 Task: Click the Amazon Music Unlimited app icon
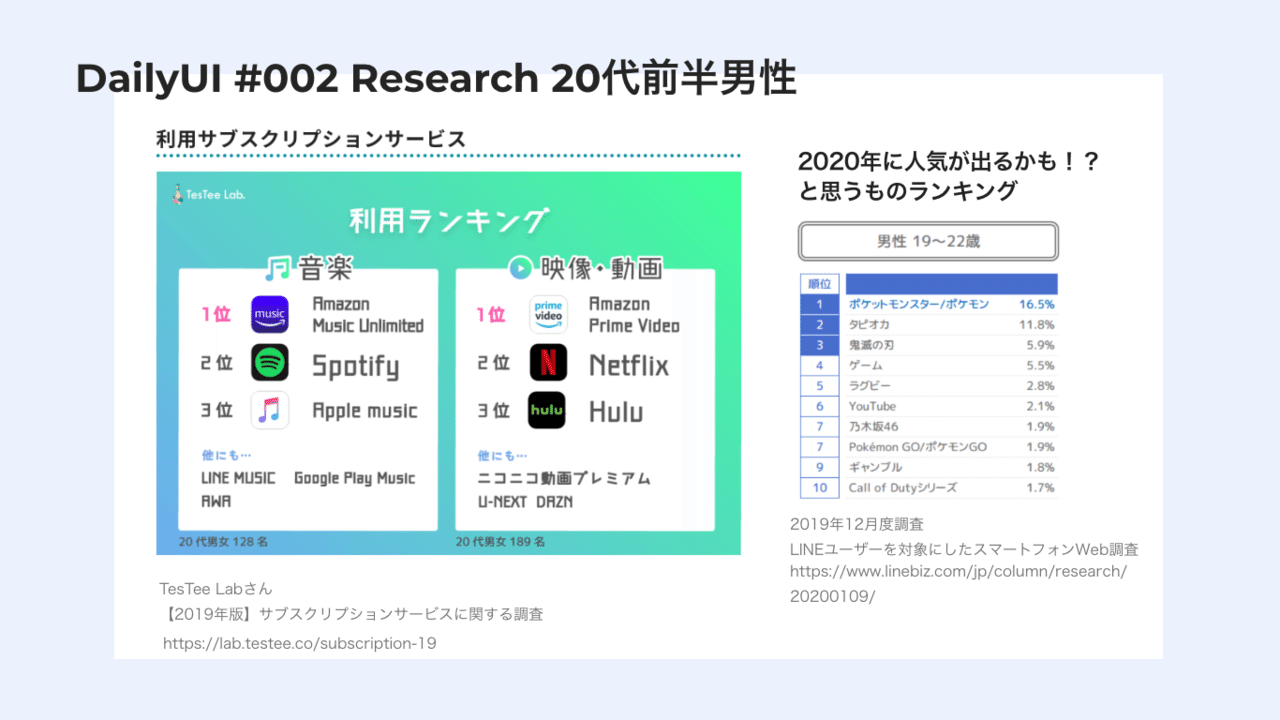point(270,314)
